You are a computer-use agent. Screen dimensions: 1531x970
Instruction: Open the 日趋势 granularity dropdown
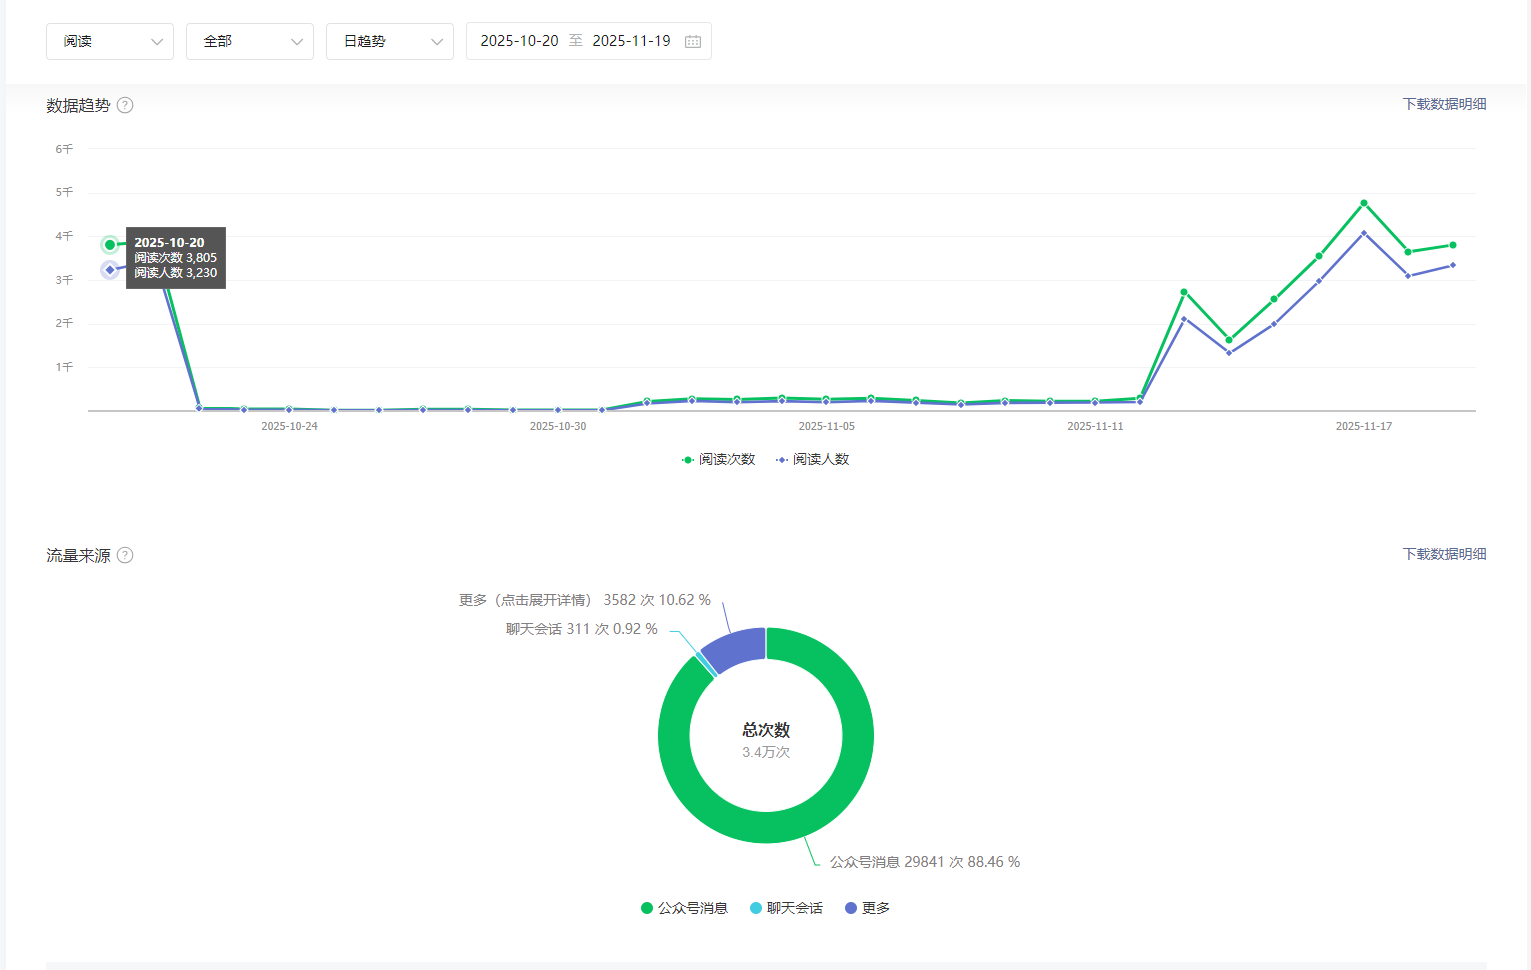(390, 41)
